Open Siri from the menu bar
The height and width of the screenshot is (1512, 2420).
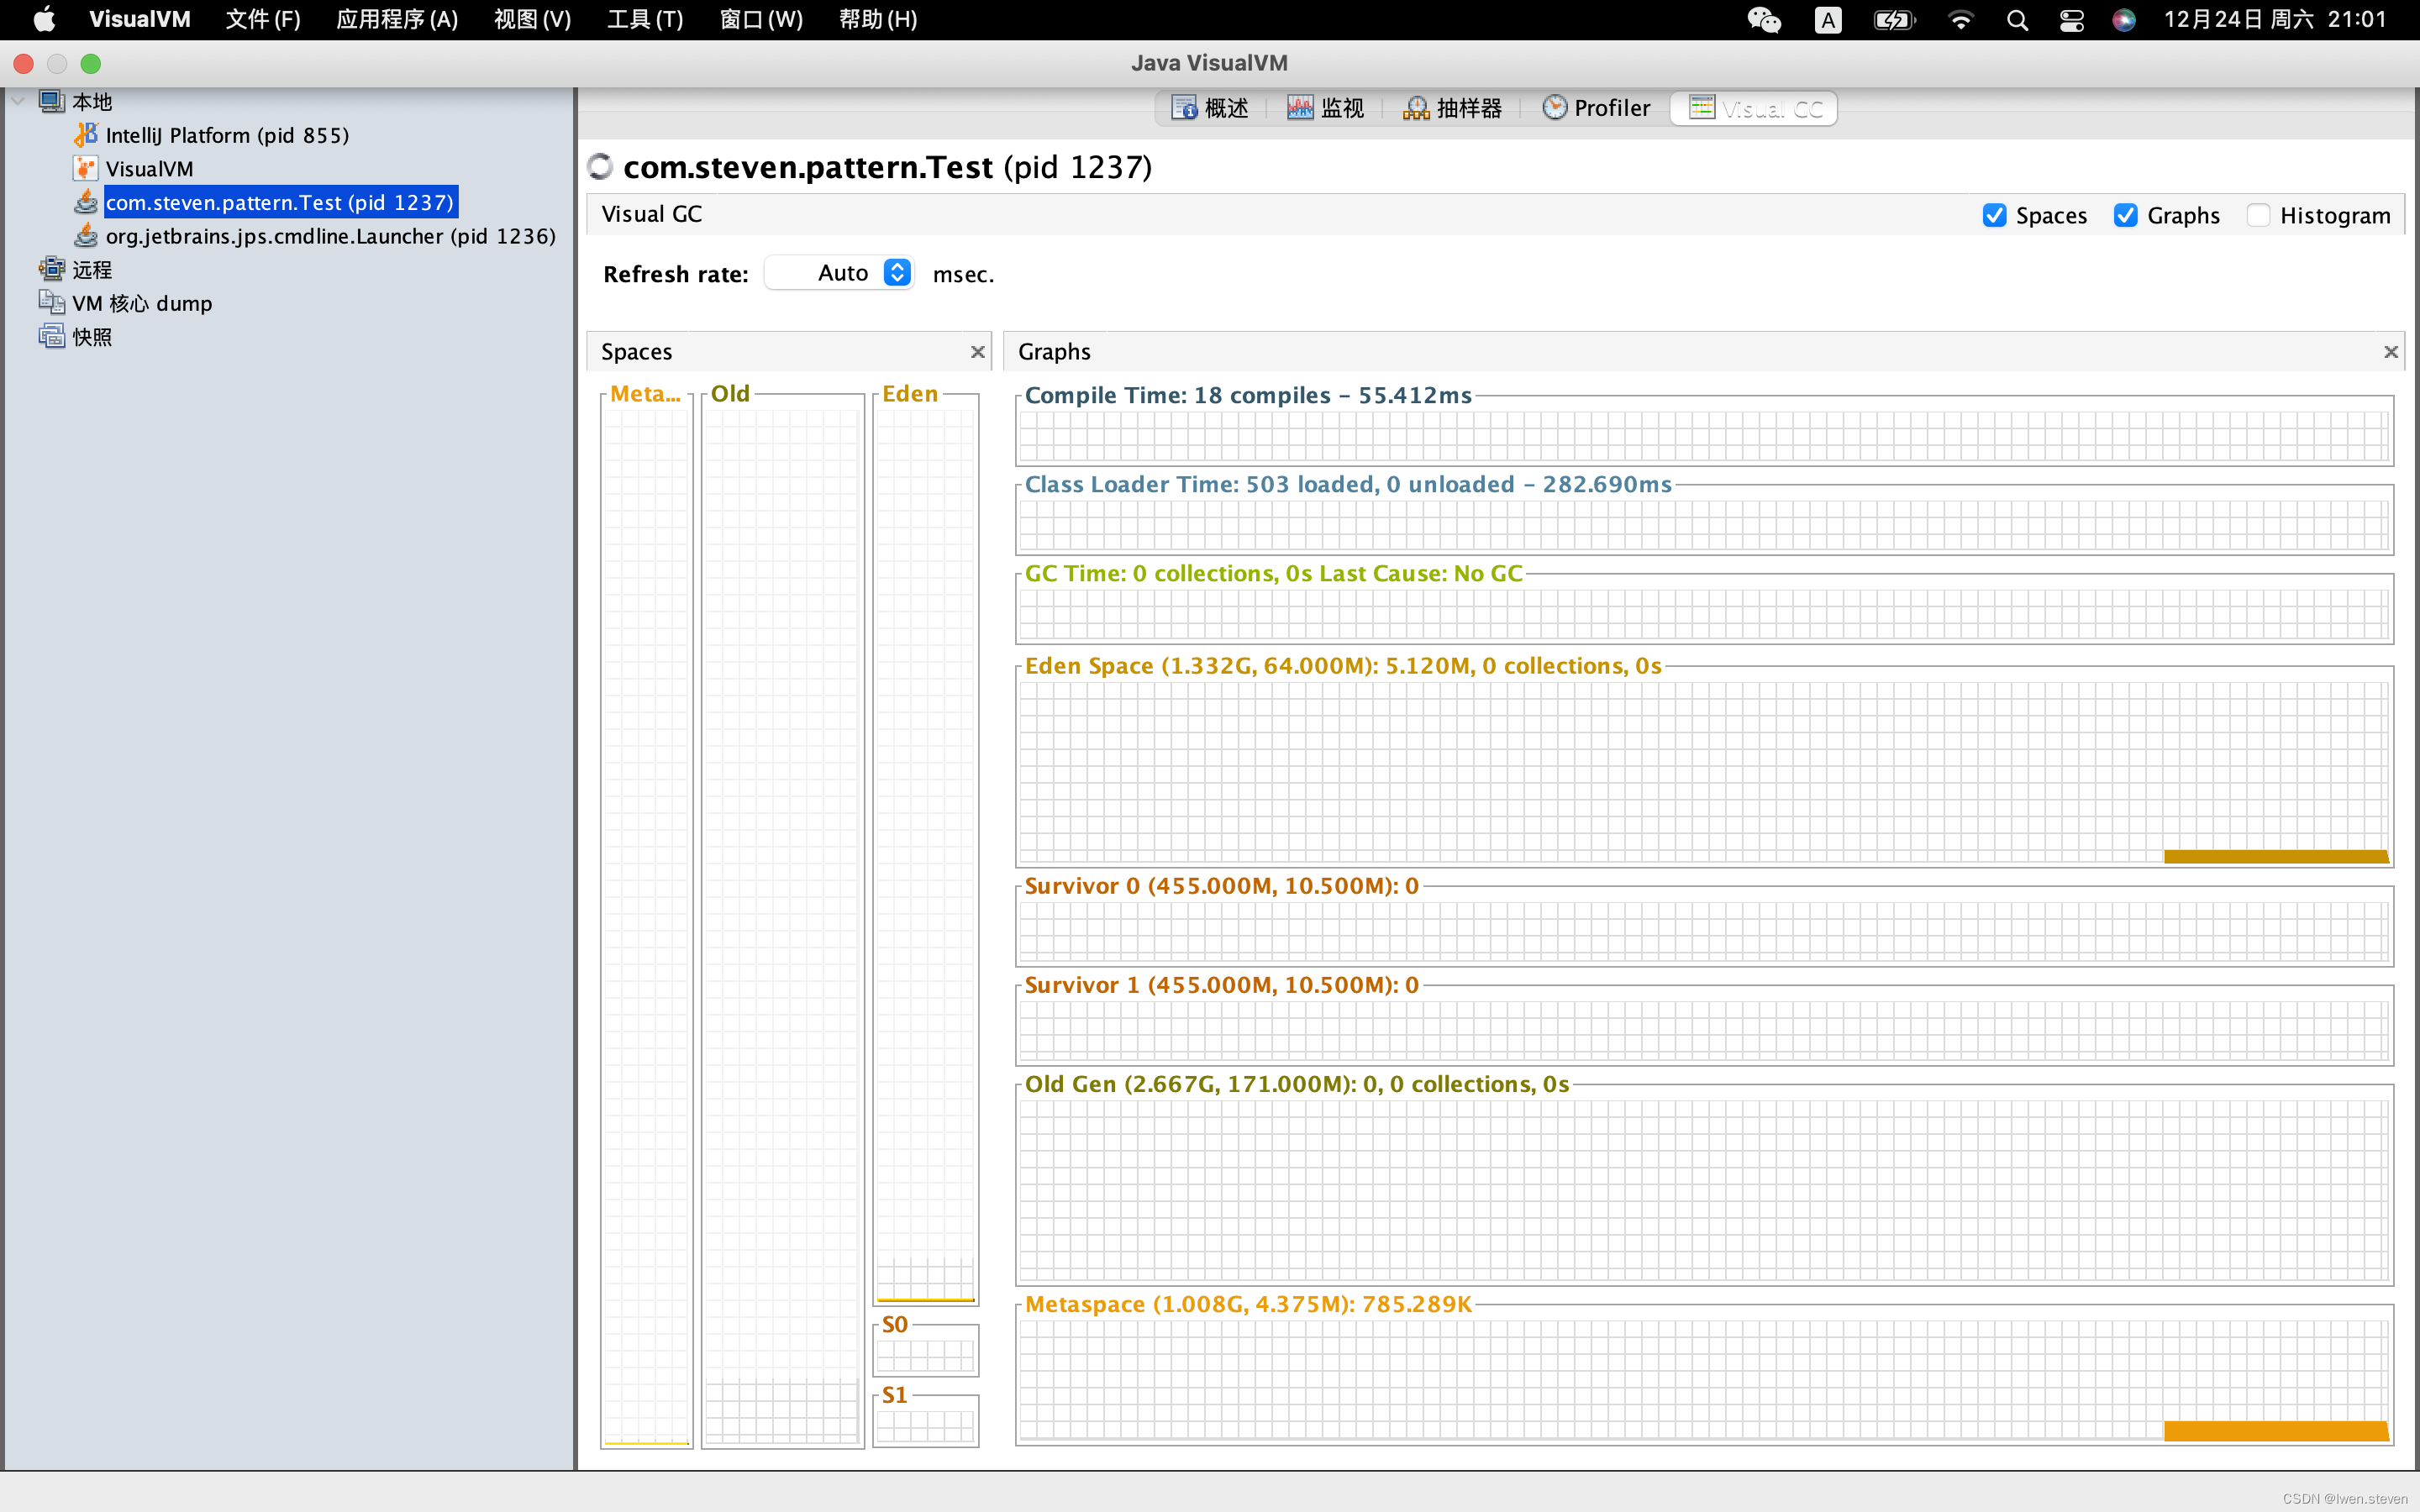(x=2124, y=20)
